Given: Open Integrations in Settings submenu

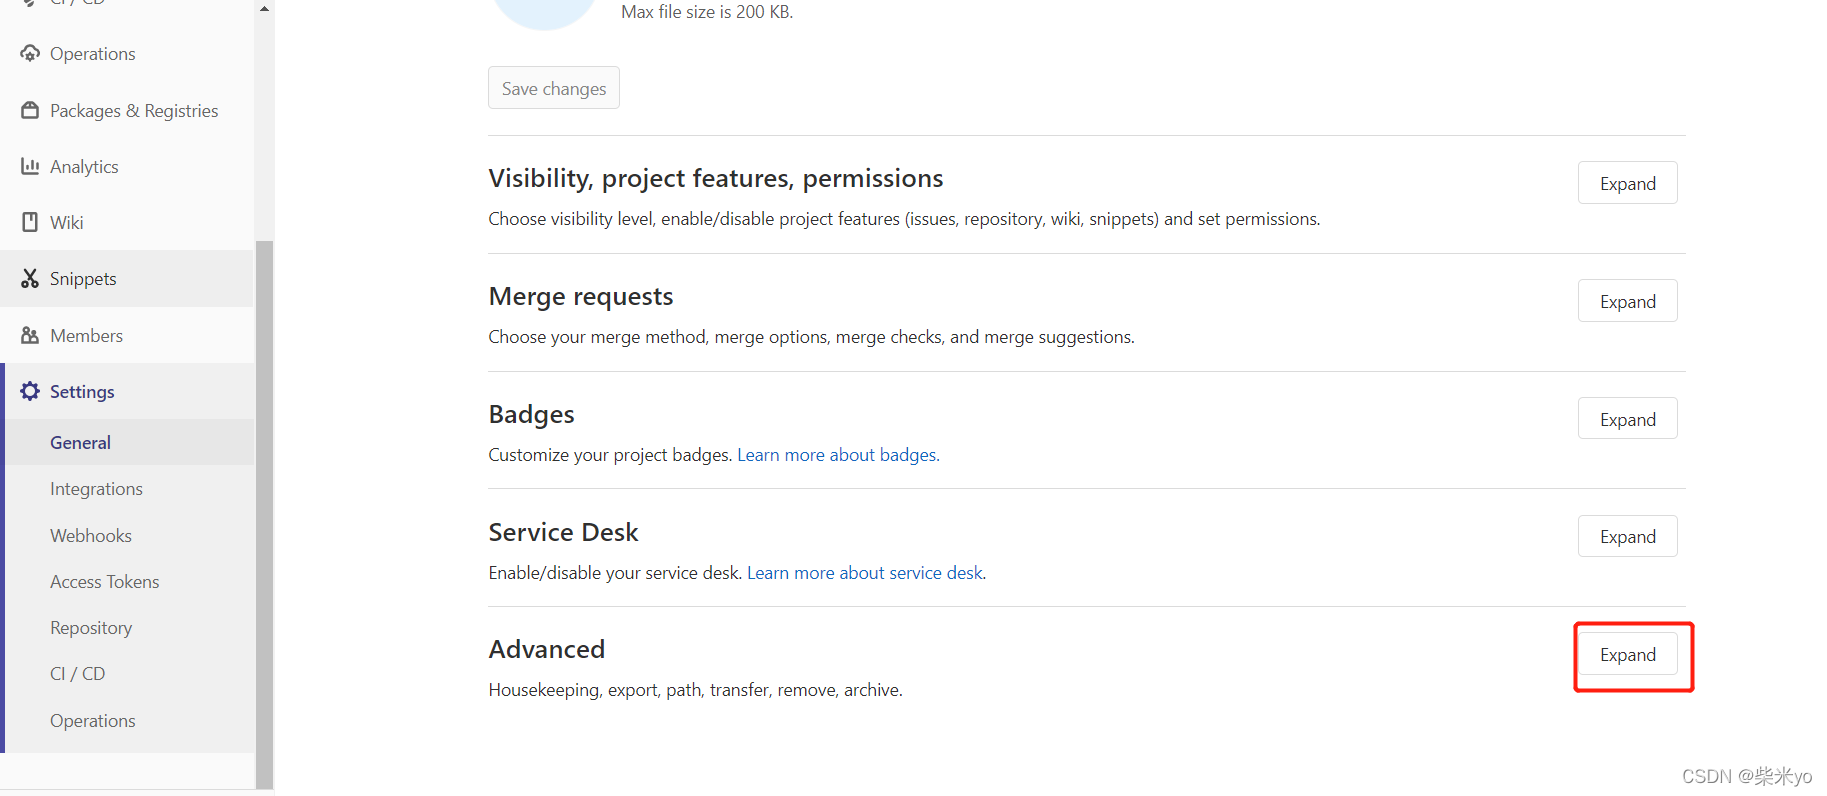Looking at the screenshot, I should (96, 489).
